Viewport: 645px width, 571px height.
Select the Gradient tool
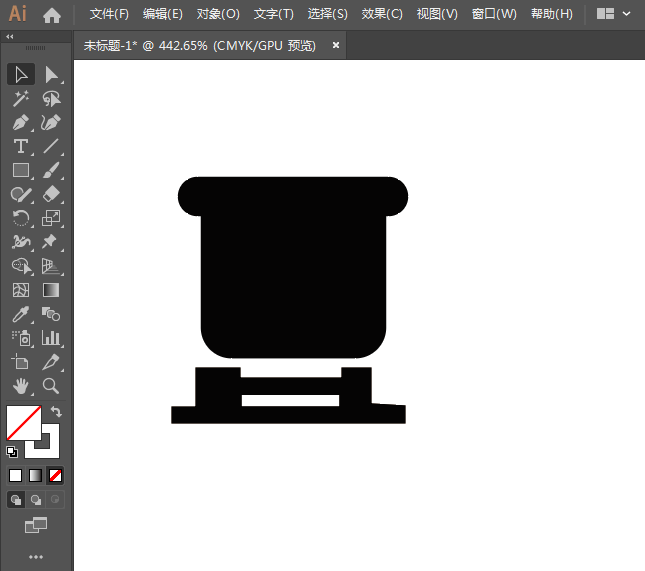(51, 290)
